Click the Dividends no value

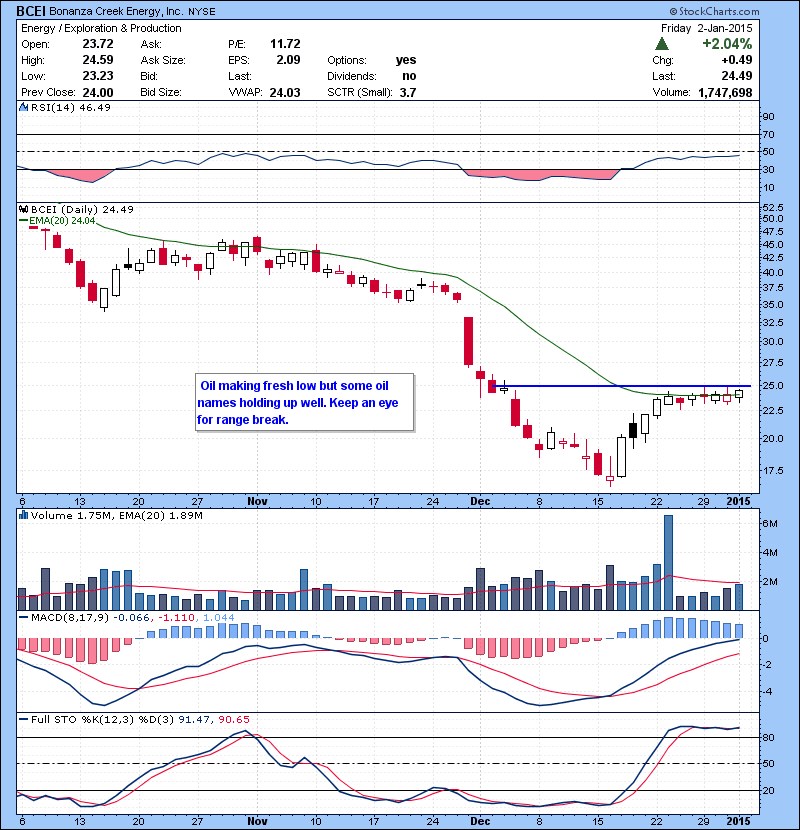(x=409, y=76)
